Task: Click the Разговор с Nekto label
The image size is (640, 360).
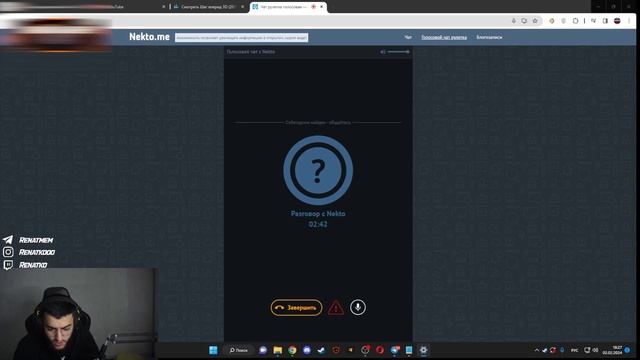Action: (x=318, y=213)
